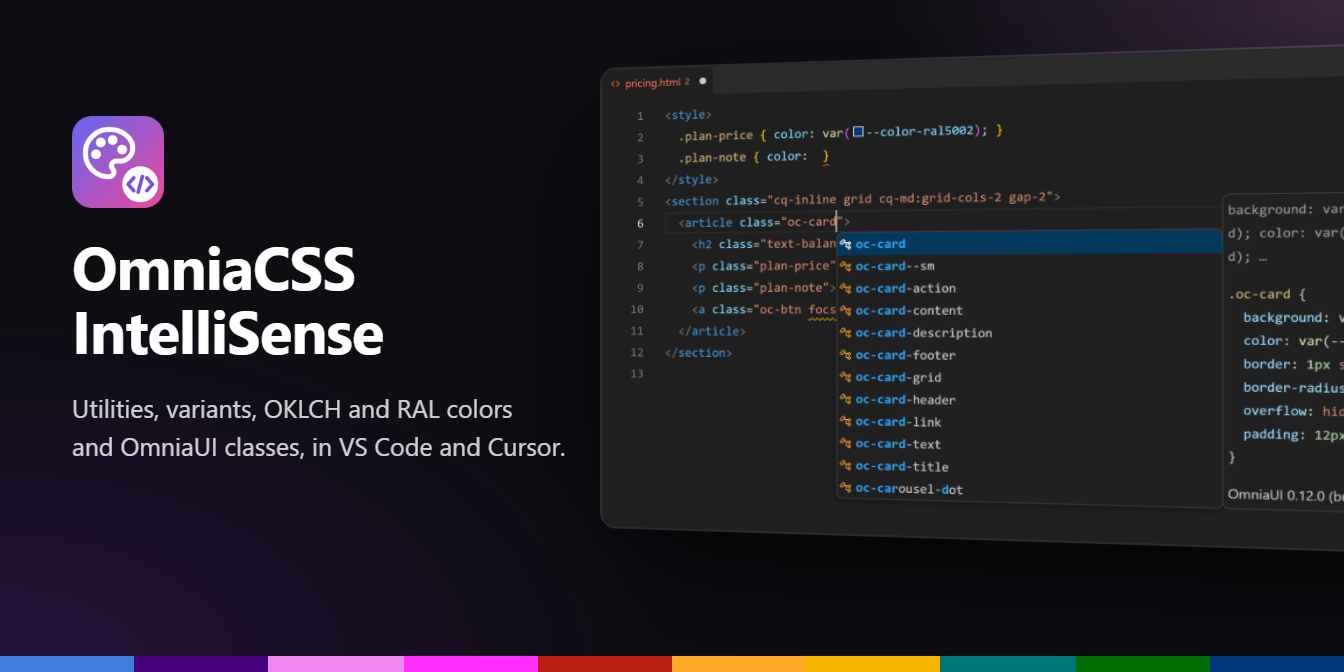Click the OmniaCSS palette logo icon
The height and width of the screenshot is (672, 1344).
[118, 162]
